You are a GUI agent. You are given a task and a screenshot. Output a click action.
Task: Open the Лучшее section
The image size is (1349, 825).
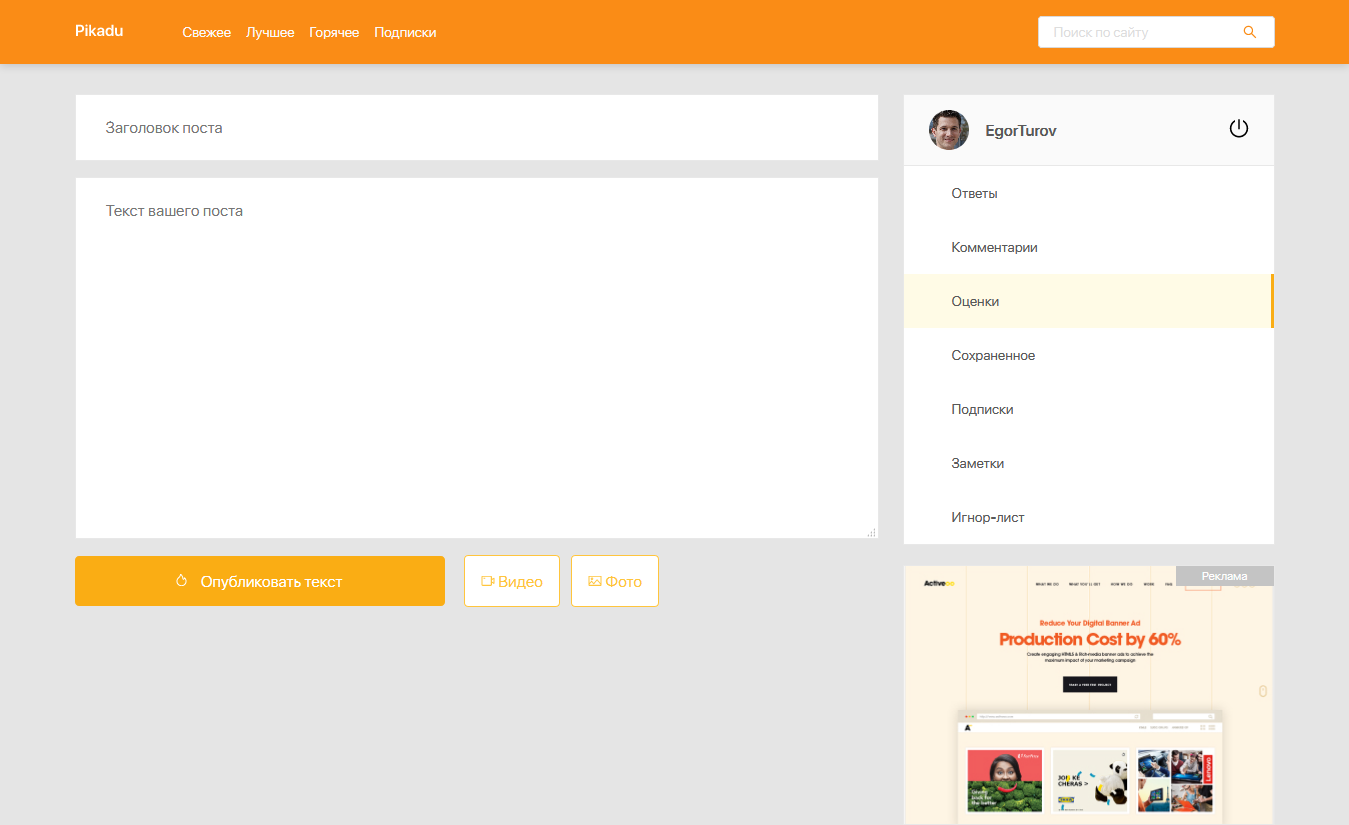coord(270,32)
